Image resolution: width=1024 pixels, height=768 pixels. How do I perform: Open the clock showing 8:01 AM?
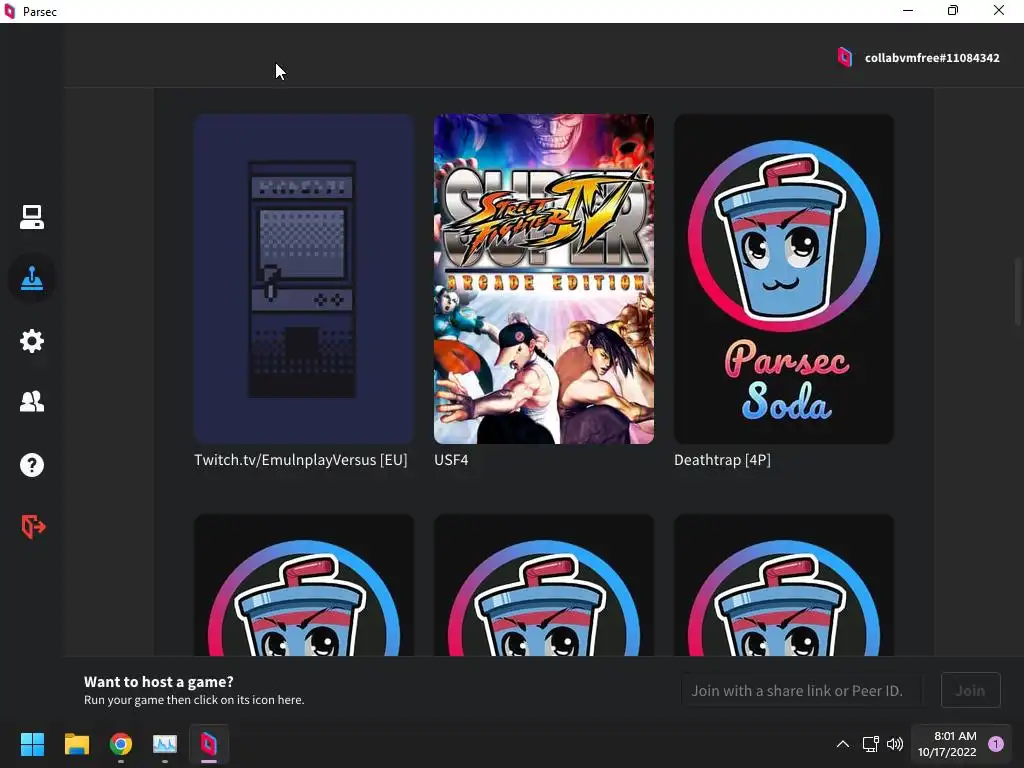[x=947, y=744]
